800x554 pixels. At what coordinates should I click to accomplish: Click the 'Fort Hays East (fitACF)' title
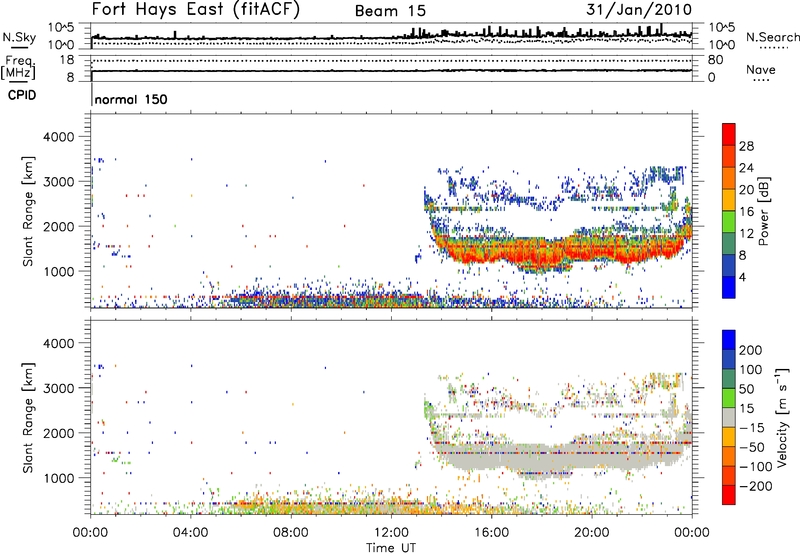pyautogui.click(x=196, y=9)
